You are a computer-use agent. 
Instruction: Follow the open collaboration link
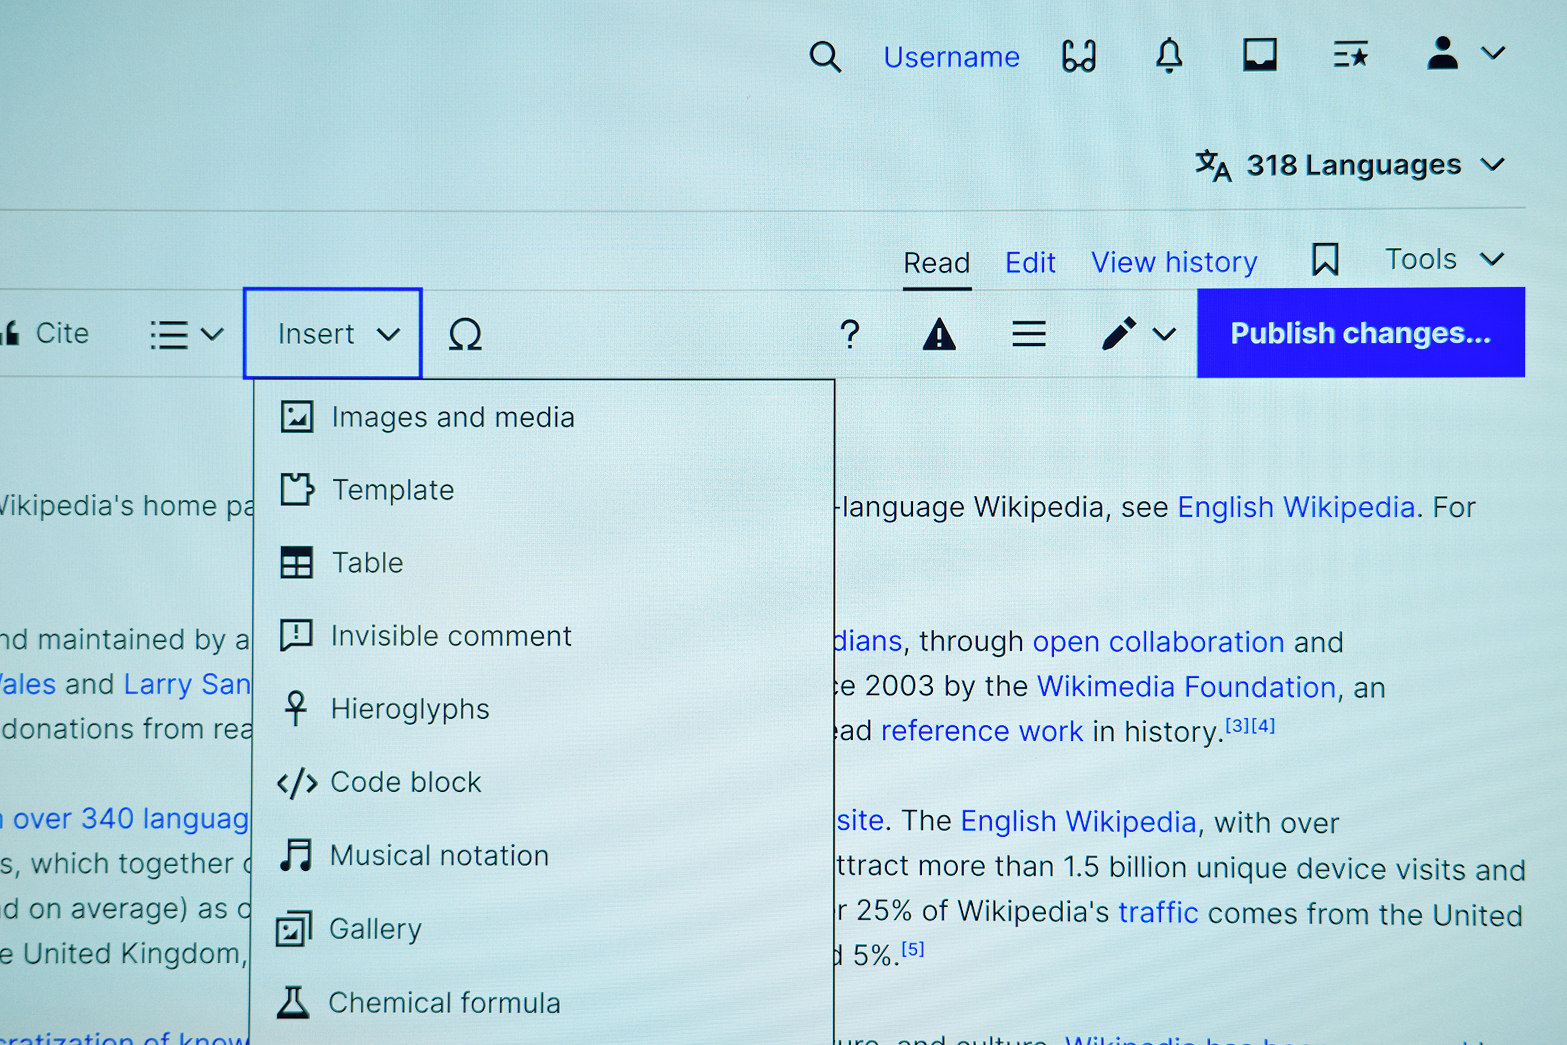coord(1158,642)
